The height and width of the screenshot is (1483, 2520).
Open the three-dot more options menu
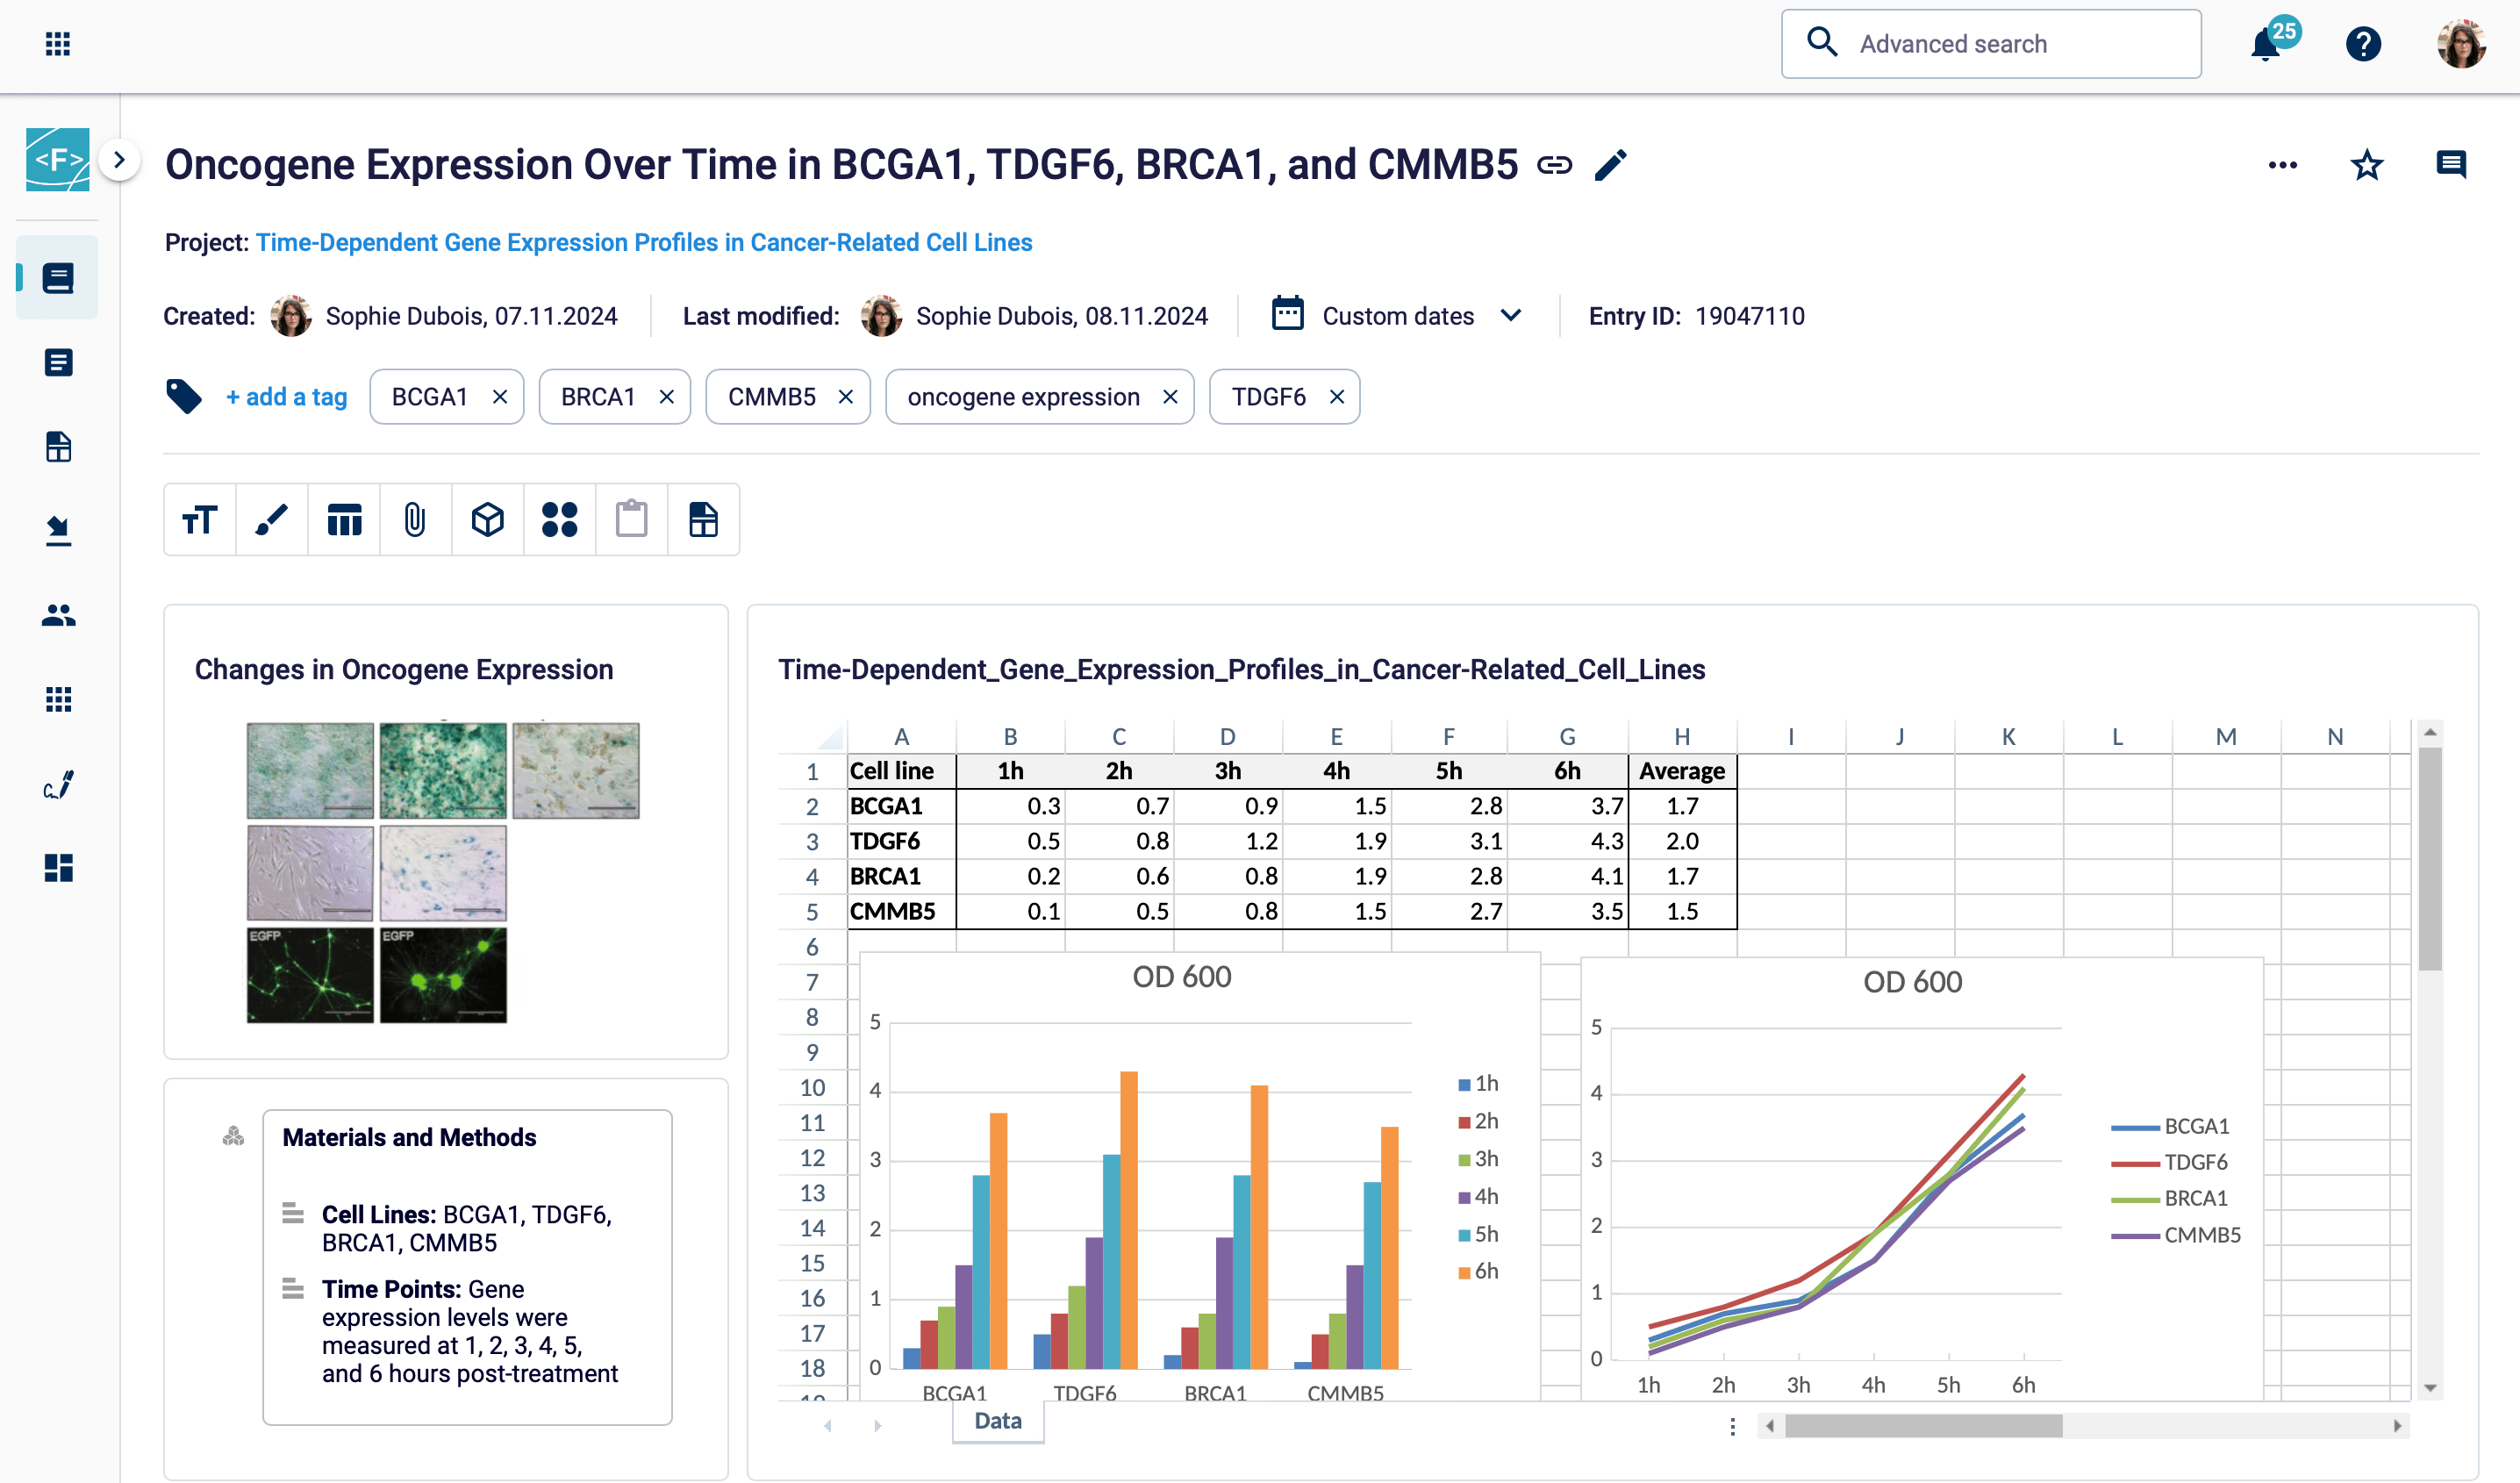[2282, 165]
